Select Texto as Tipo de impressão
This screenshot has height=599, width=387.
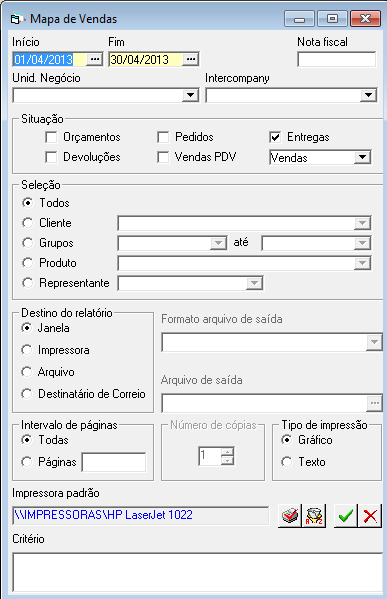[x=287, y=462]
